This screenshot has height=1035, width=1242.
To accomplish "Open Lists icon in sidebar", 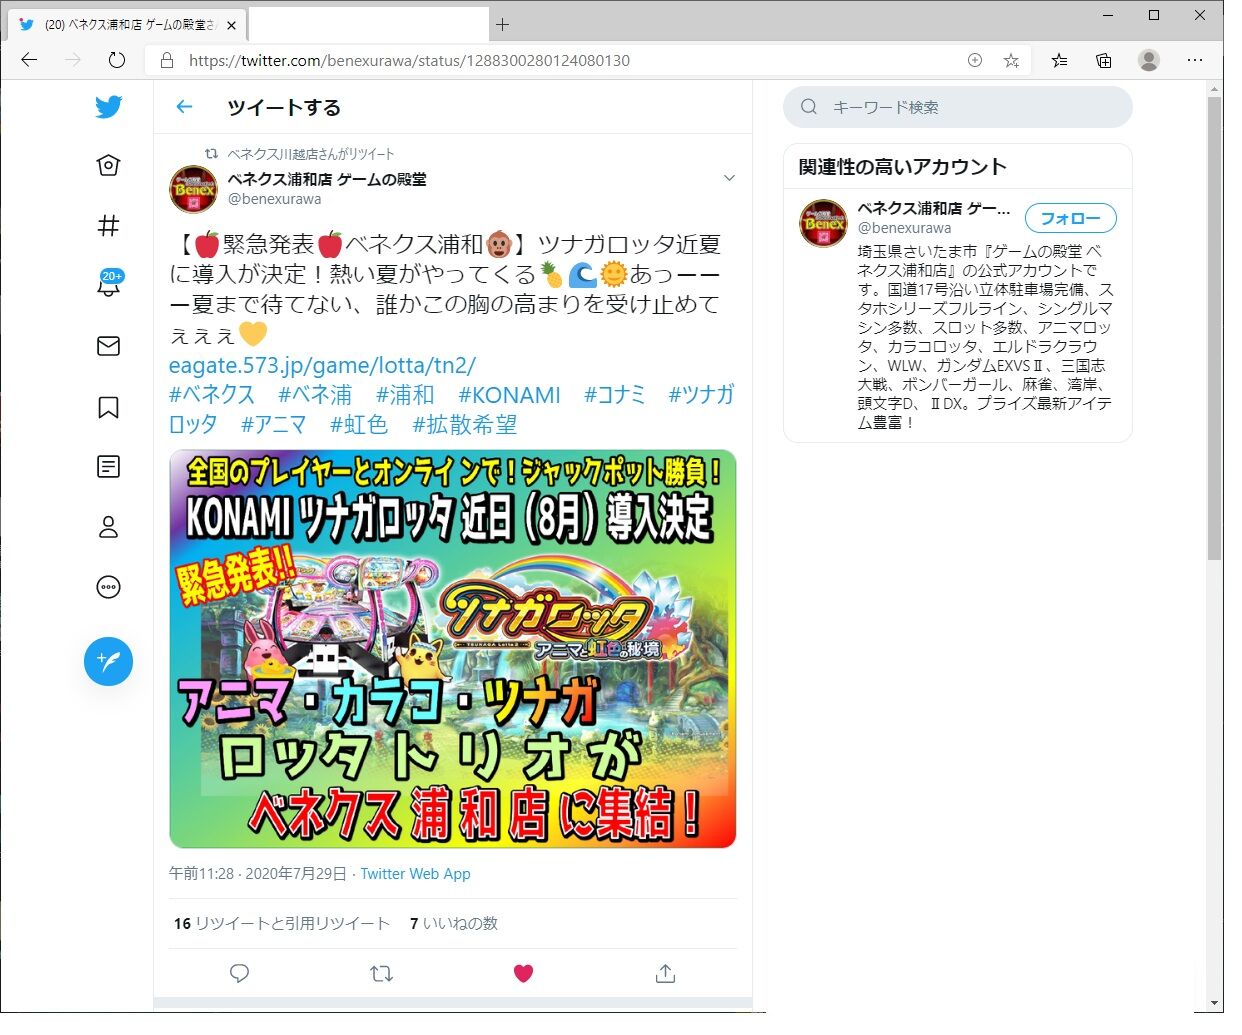I will [x=109, y=467].
